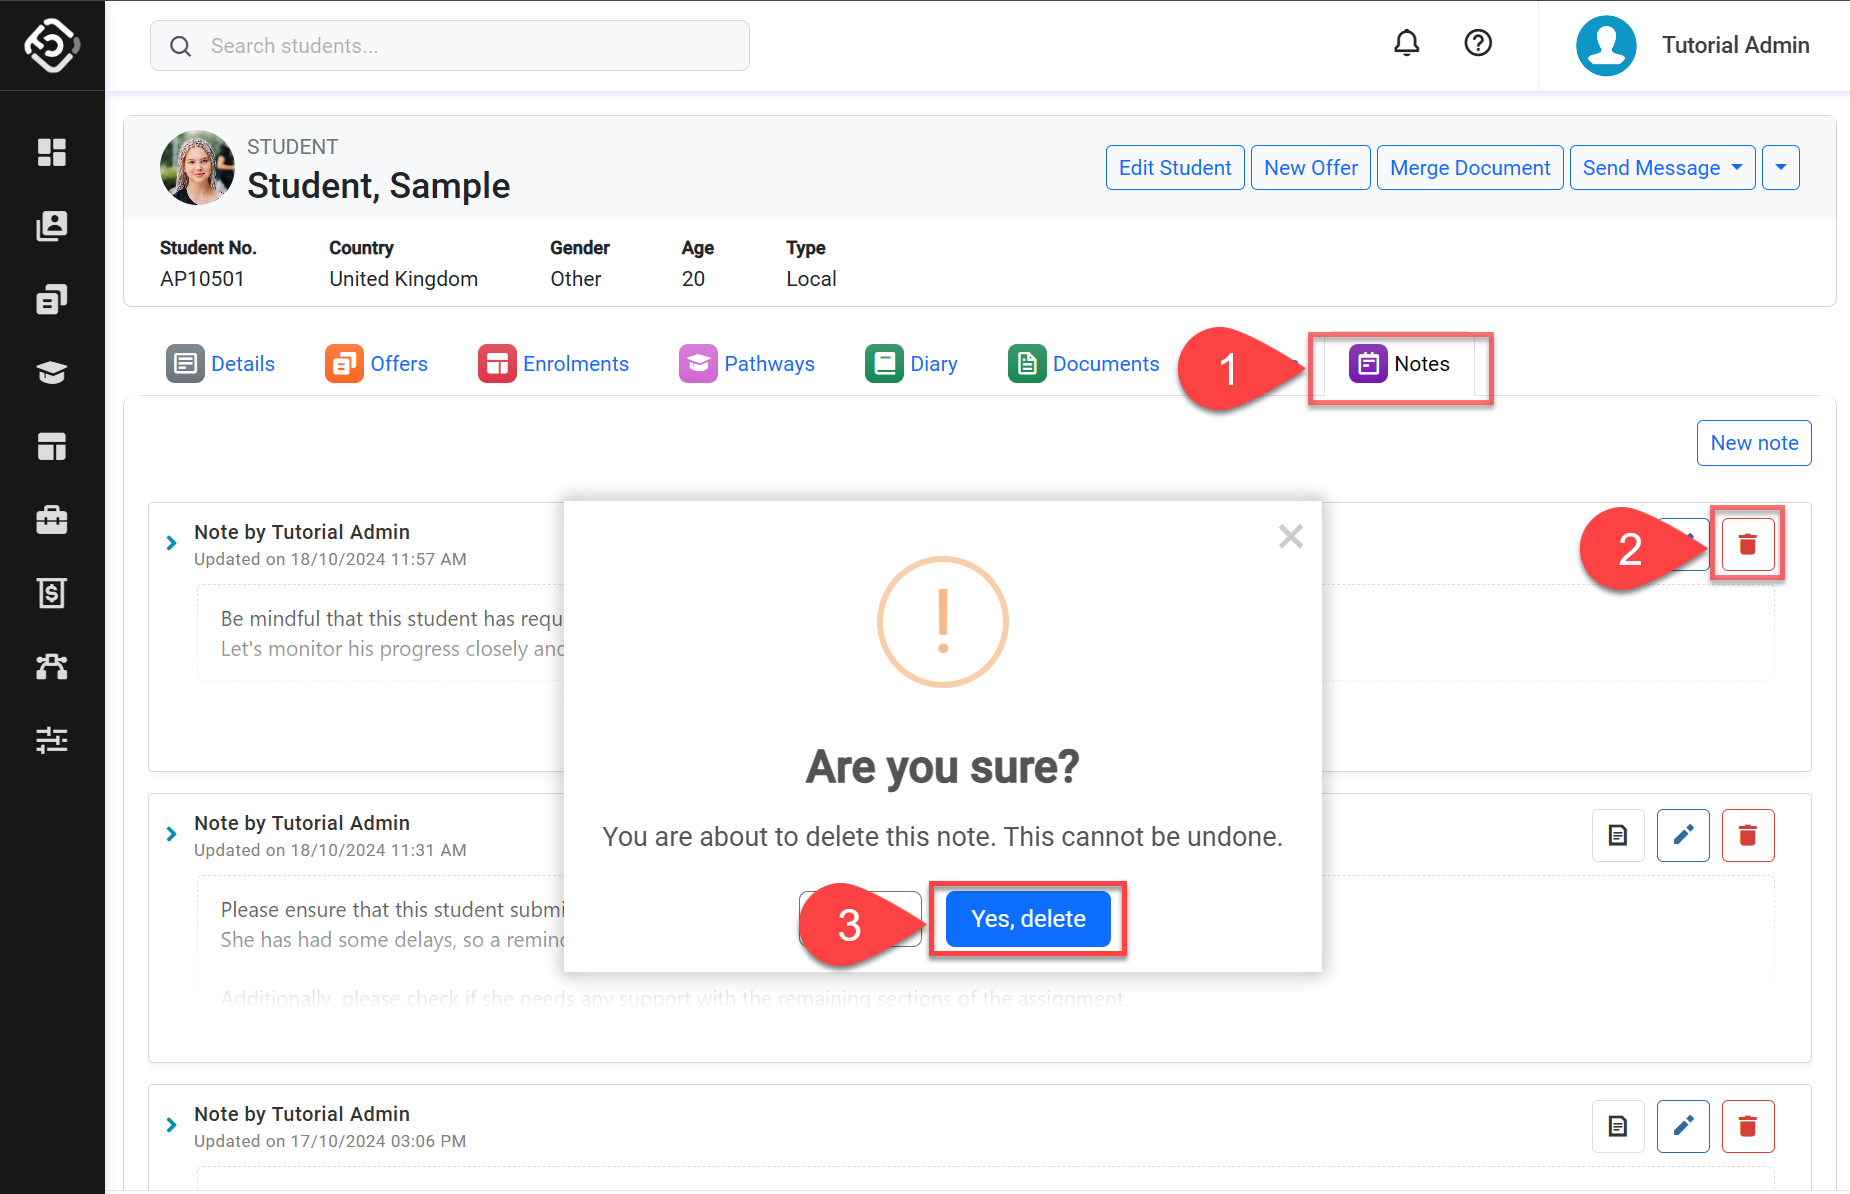Click the dashboard icon in sidebar
Viewport: 1850px width, 1194px height.
tap(52, 152)
